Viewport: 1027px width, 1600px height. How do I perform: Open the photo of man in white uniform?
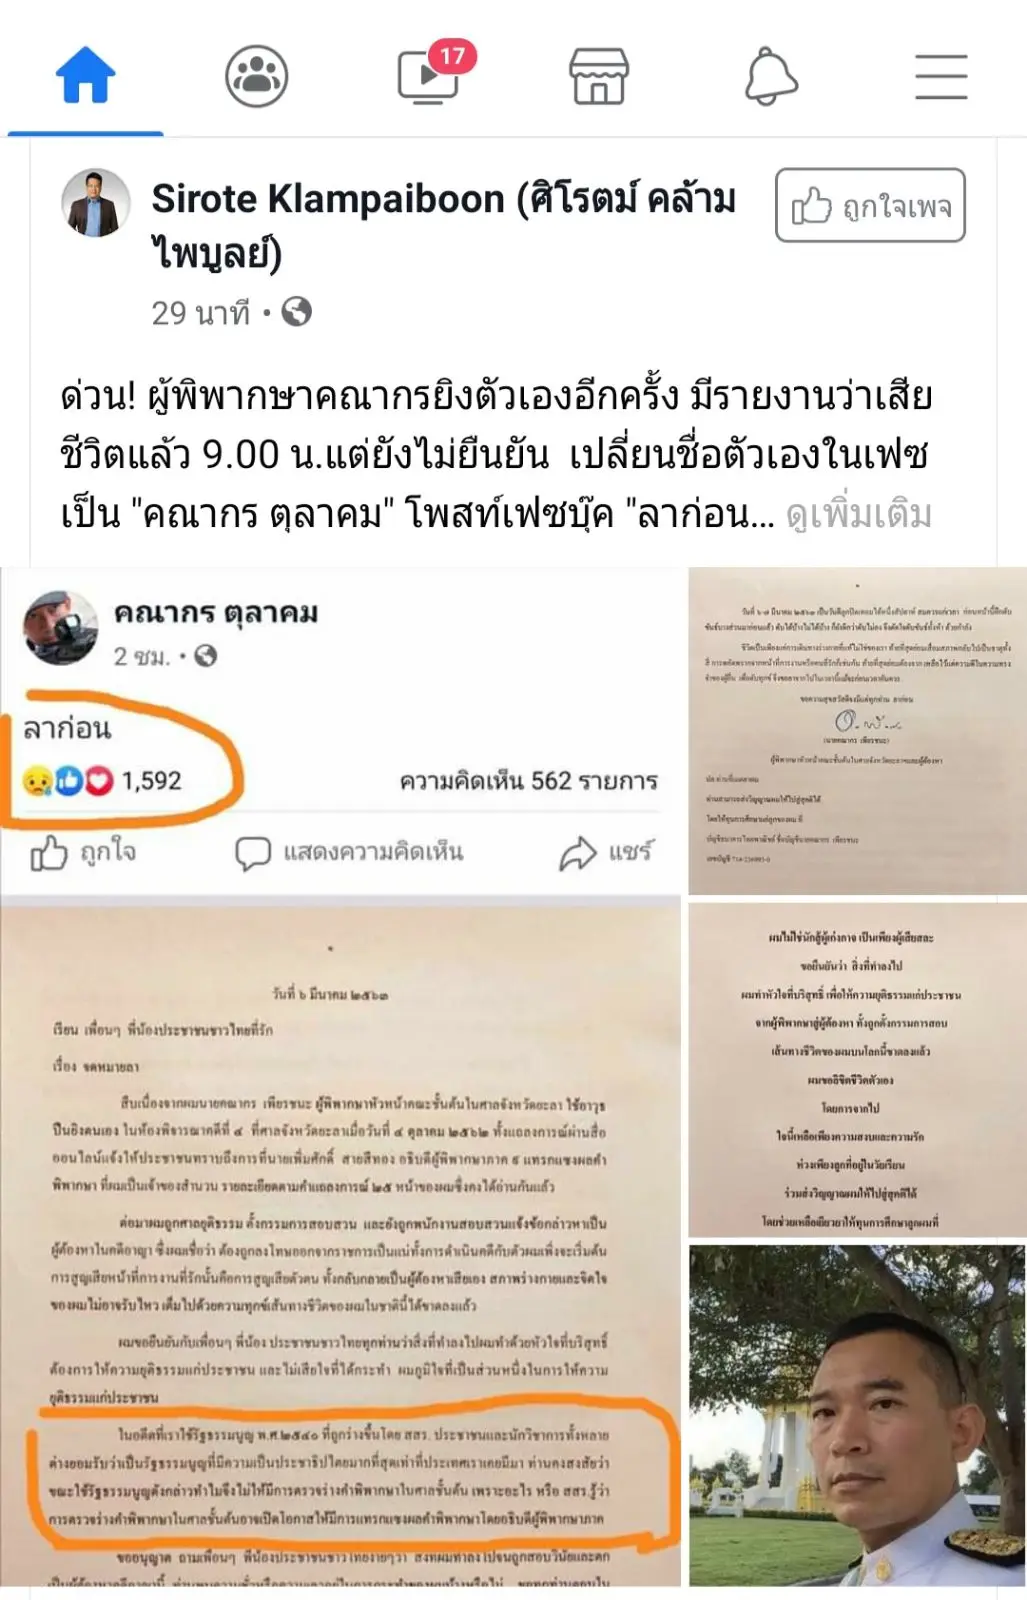point(858,1415)
